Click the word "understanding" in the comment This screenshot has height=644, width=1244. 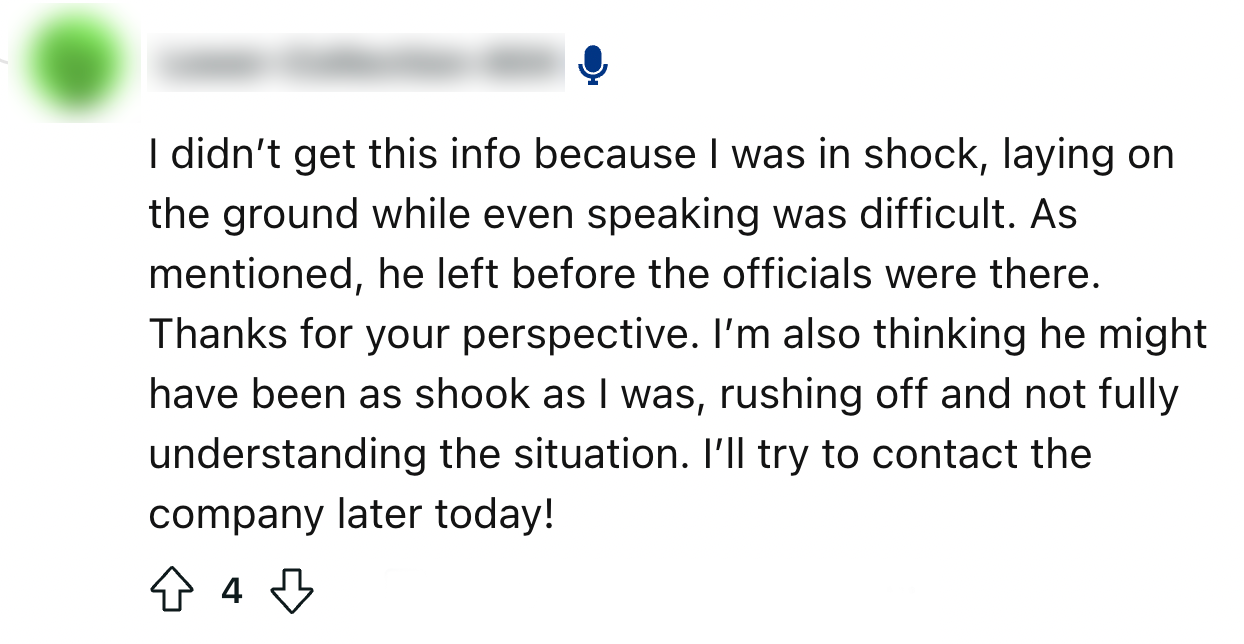coord(288,455)
